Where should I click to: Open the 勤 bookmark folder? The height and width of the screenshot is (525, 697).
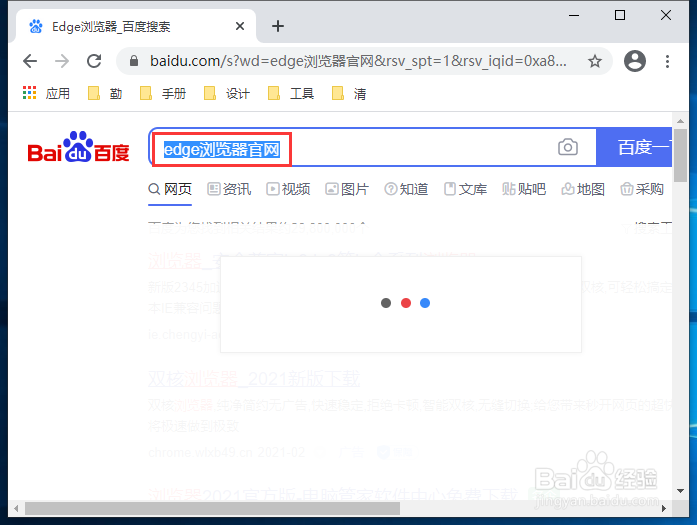(105, 93)
